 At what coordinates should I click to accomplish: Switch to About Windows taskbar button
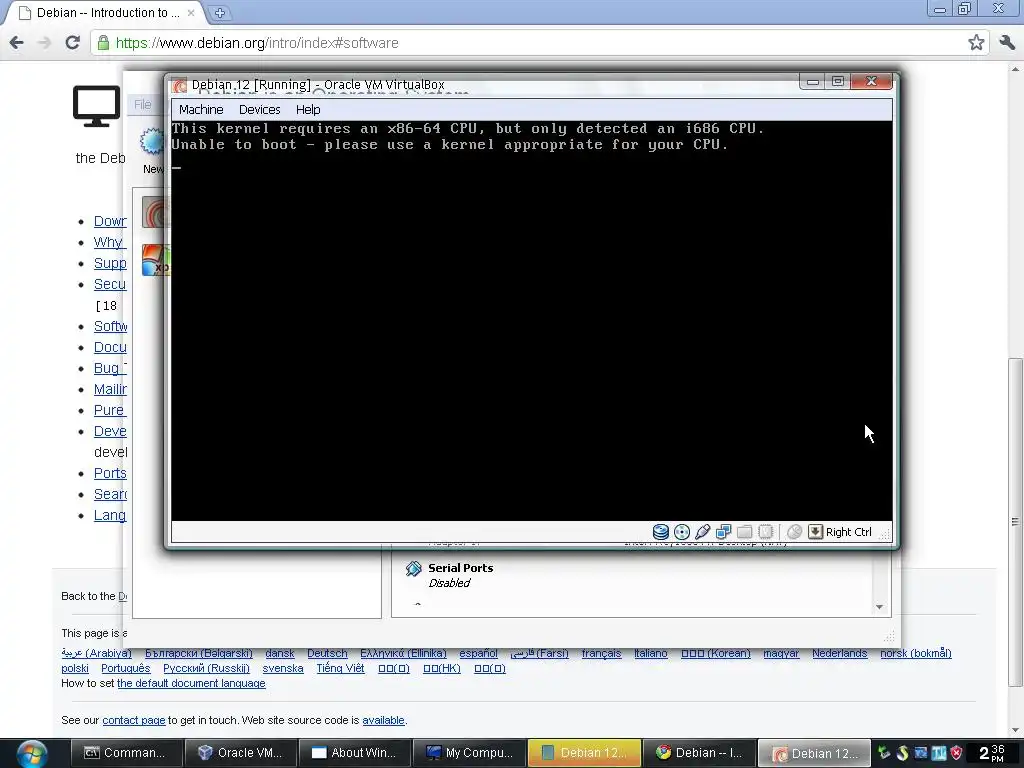click(355, 753)
